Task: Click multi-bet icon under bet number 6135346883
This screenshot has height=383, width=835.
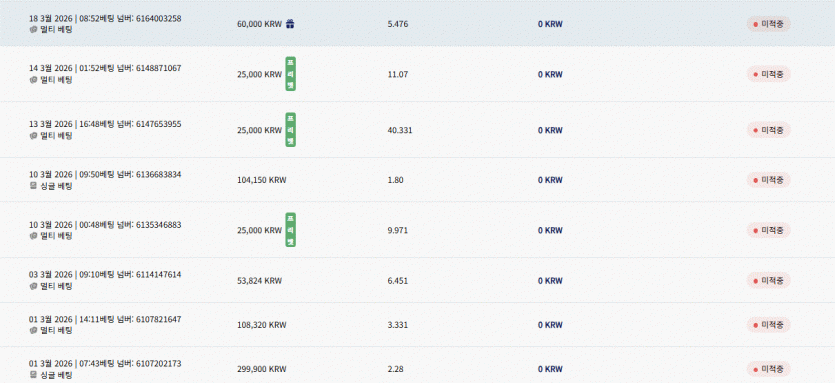Action: (x=33, y=236)
